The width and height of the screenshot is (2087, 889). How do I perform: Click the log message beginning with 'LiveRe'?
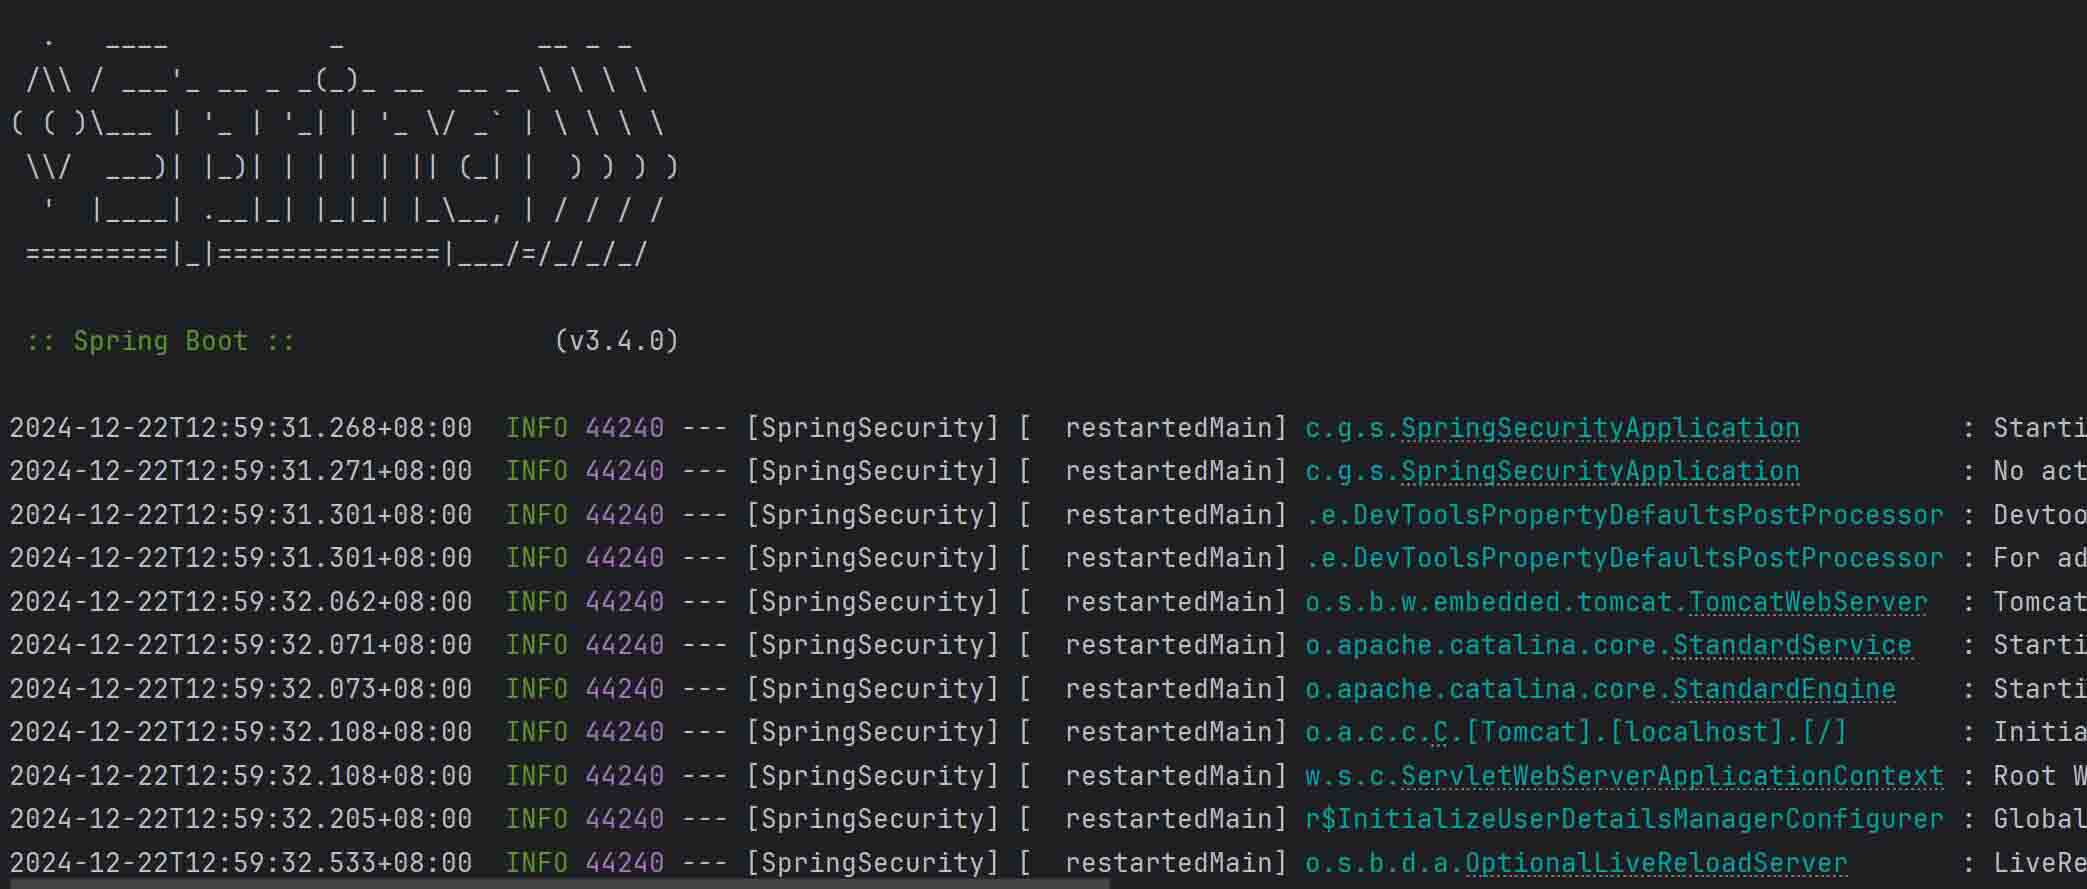tap(2039, 863)
